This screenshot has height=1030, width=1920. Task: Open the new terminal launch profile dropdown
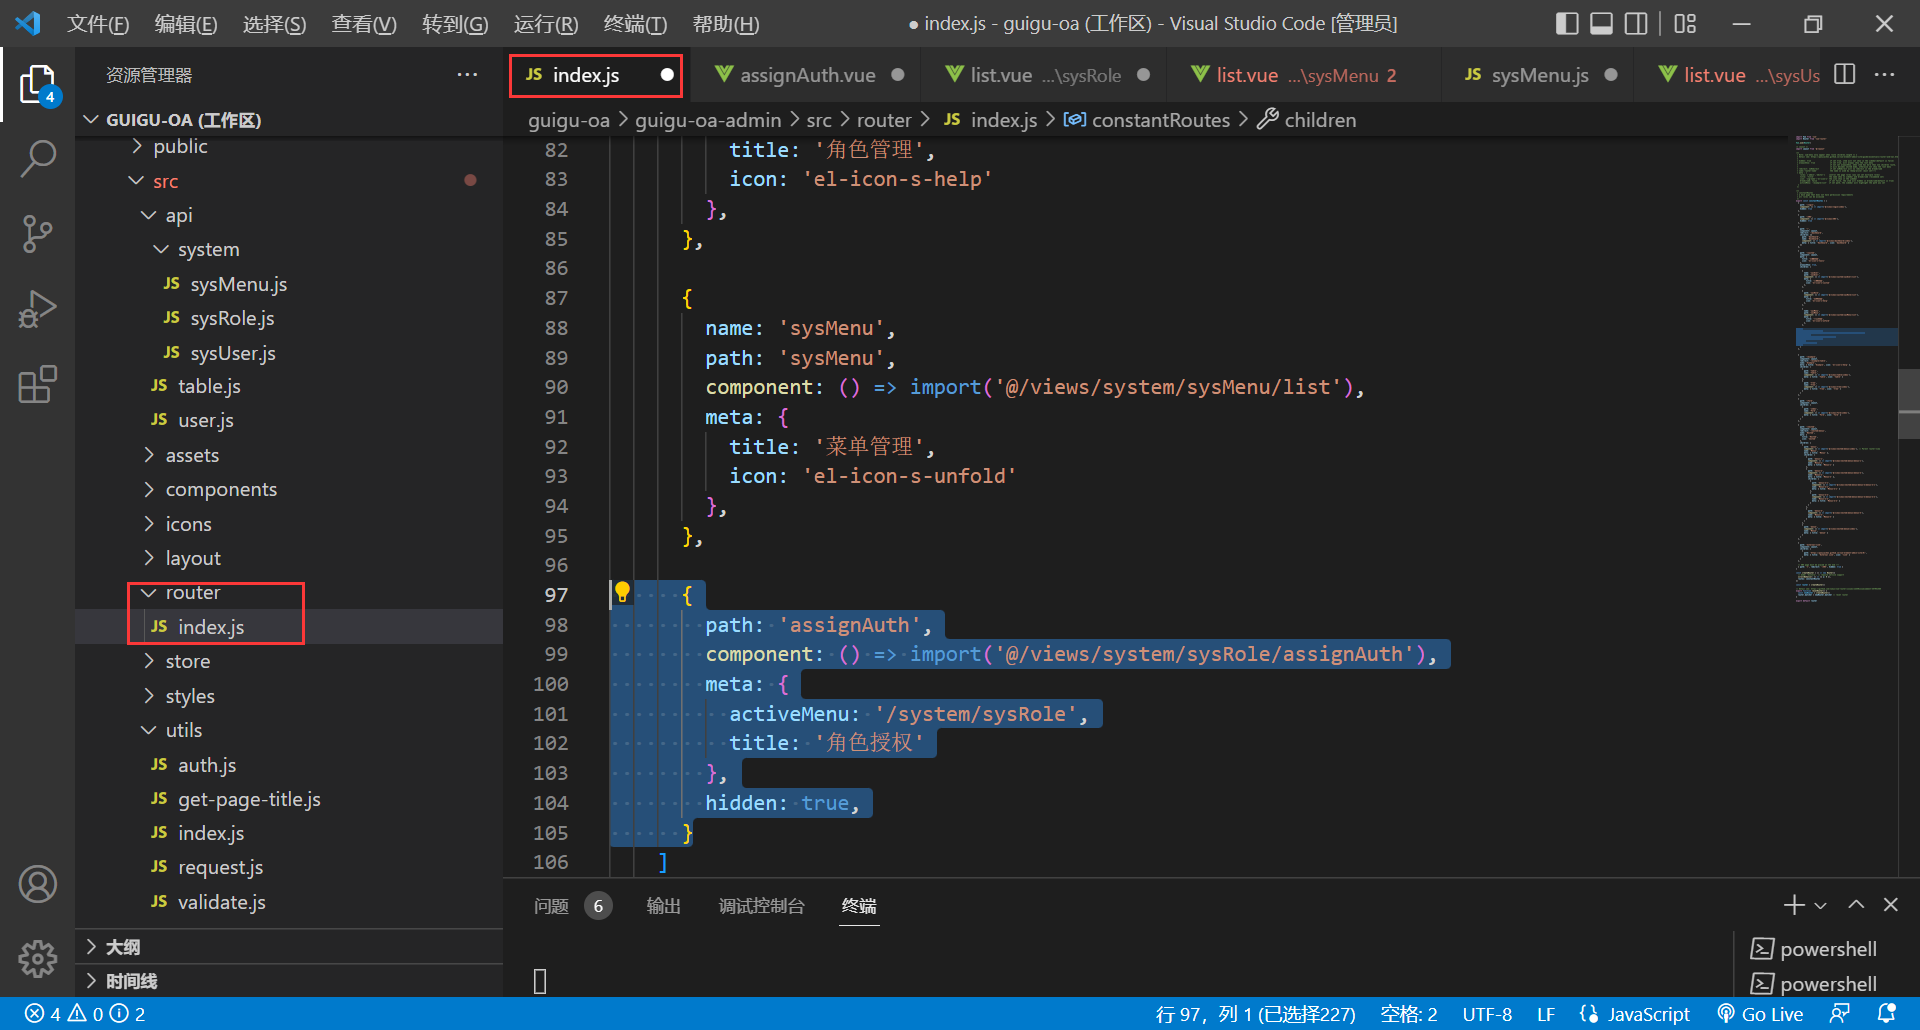point(1820,905)
